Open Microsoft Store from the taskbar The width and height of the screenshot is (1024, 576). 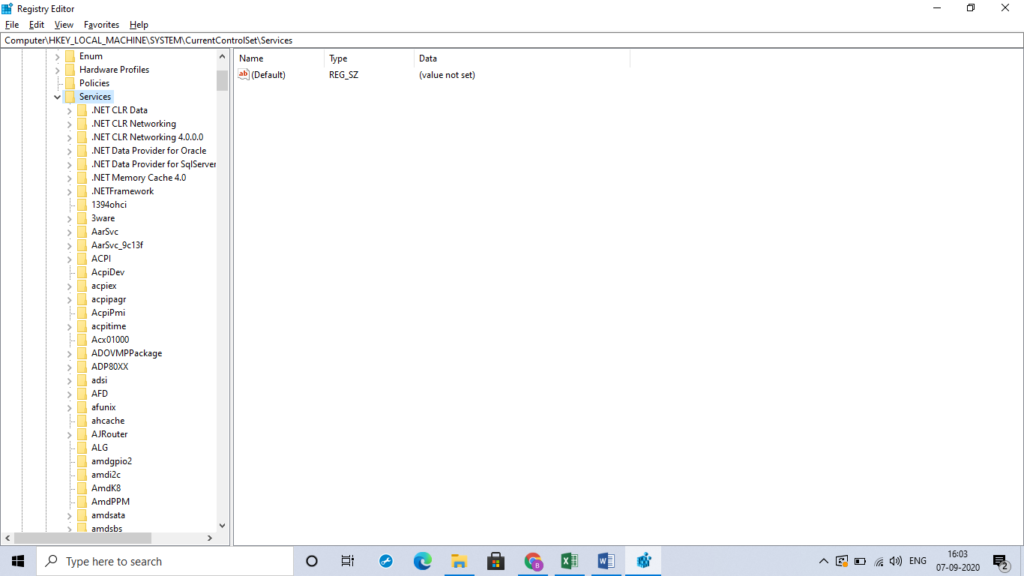tap(495, 561)
